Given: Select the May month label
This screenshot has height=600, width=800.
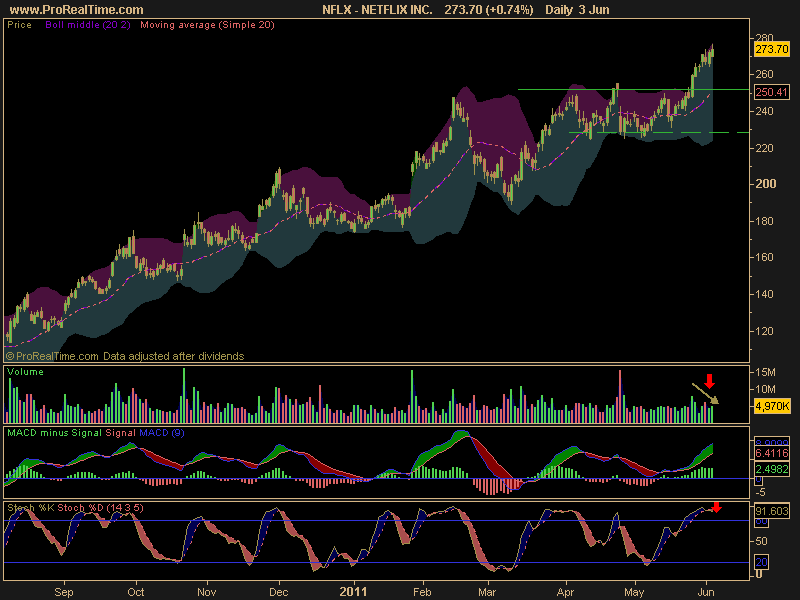Looking at the screenshot, I should point(634,592).
